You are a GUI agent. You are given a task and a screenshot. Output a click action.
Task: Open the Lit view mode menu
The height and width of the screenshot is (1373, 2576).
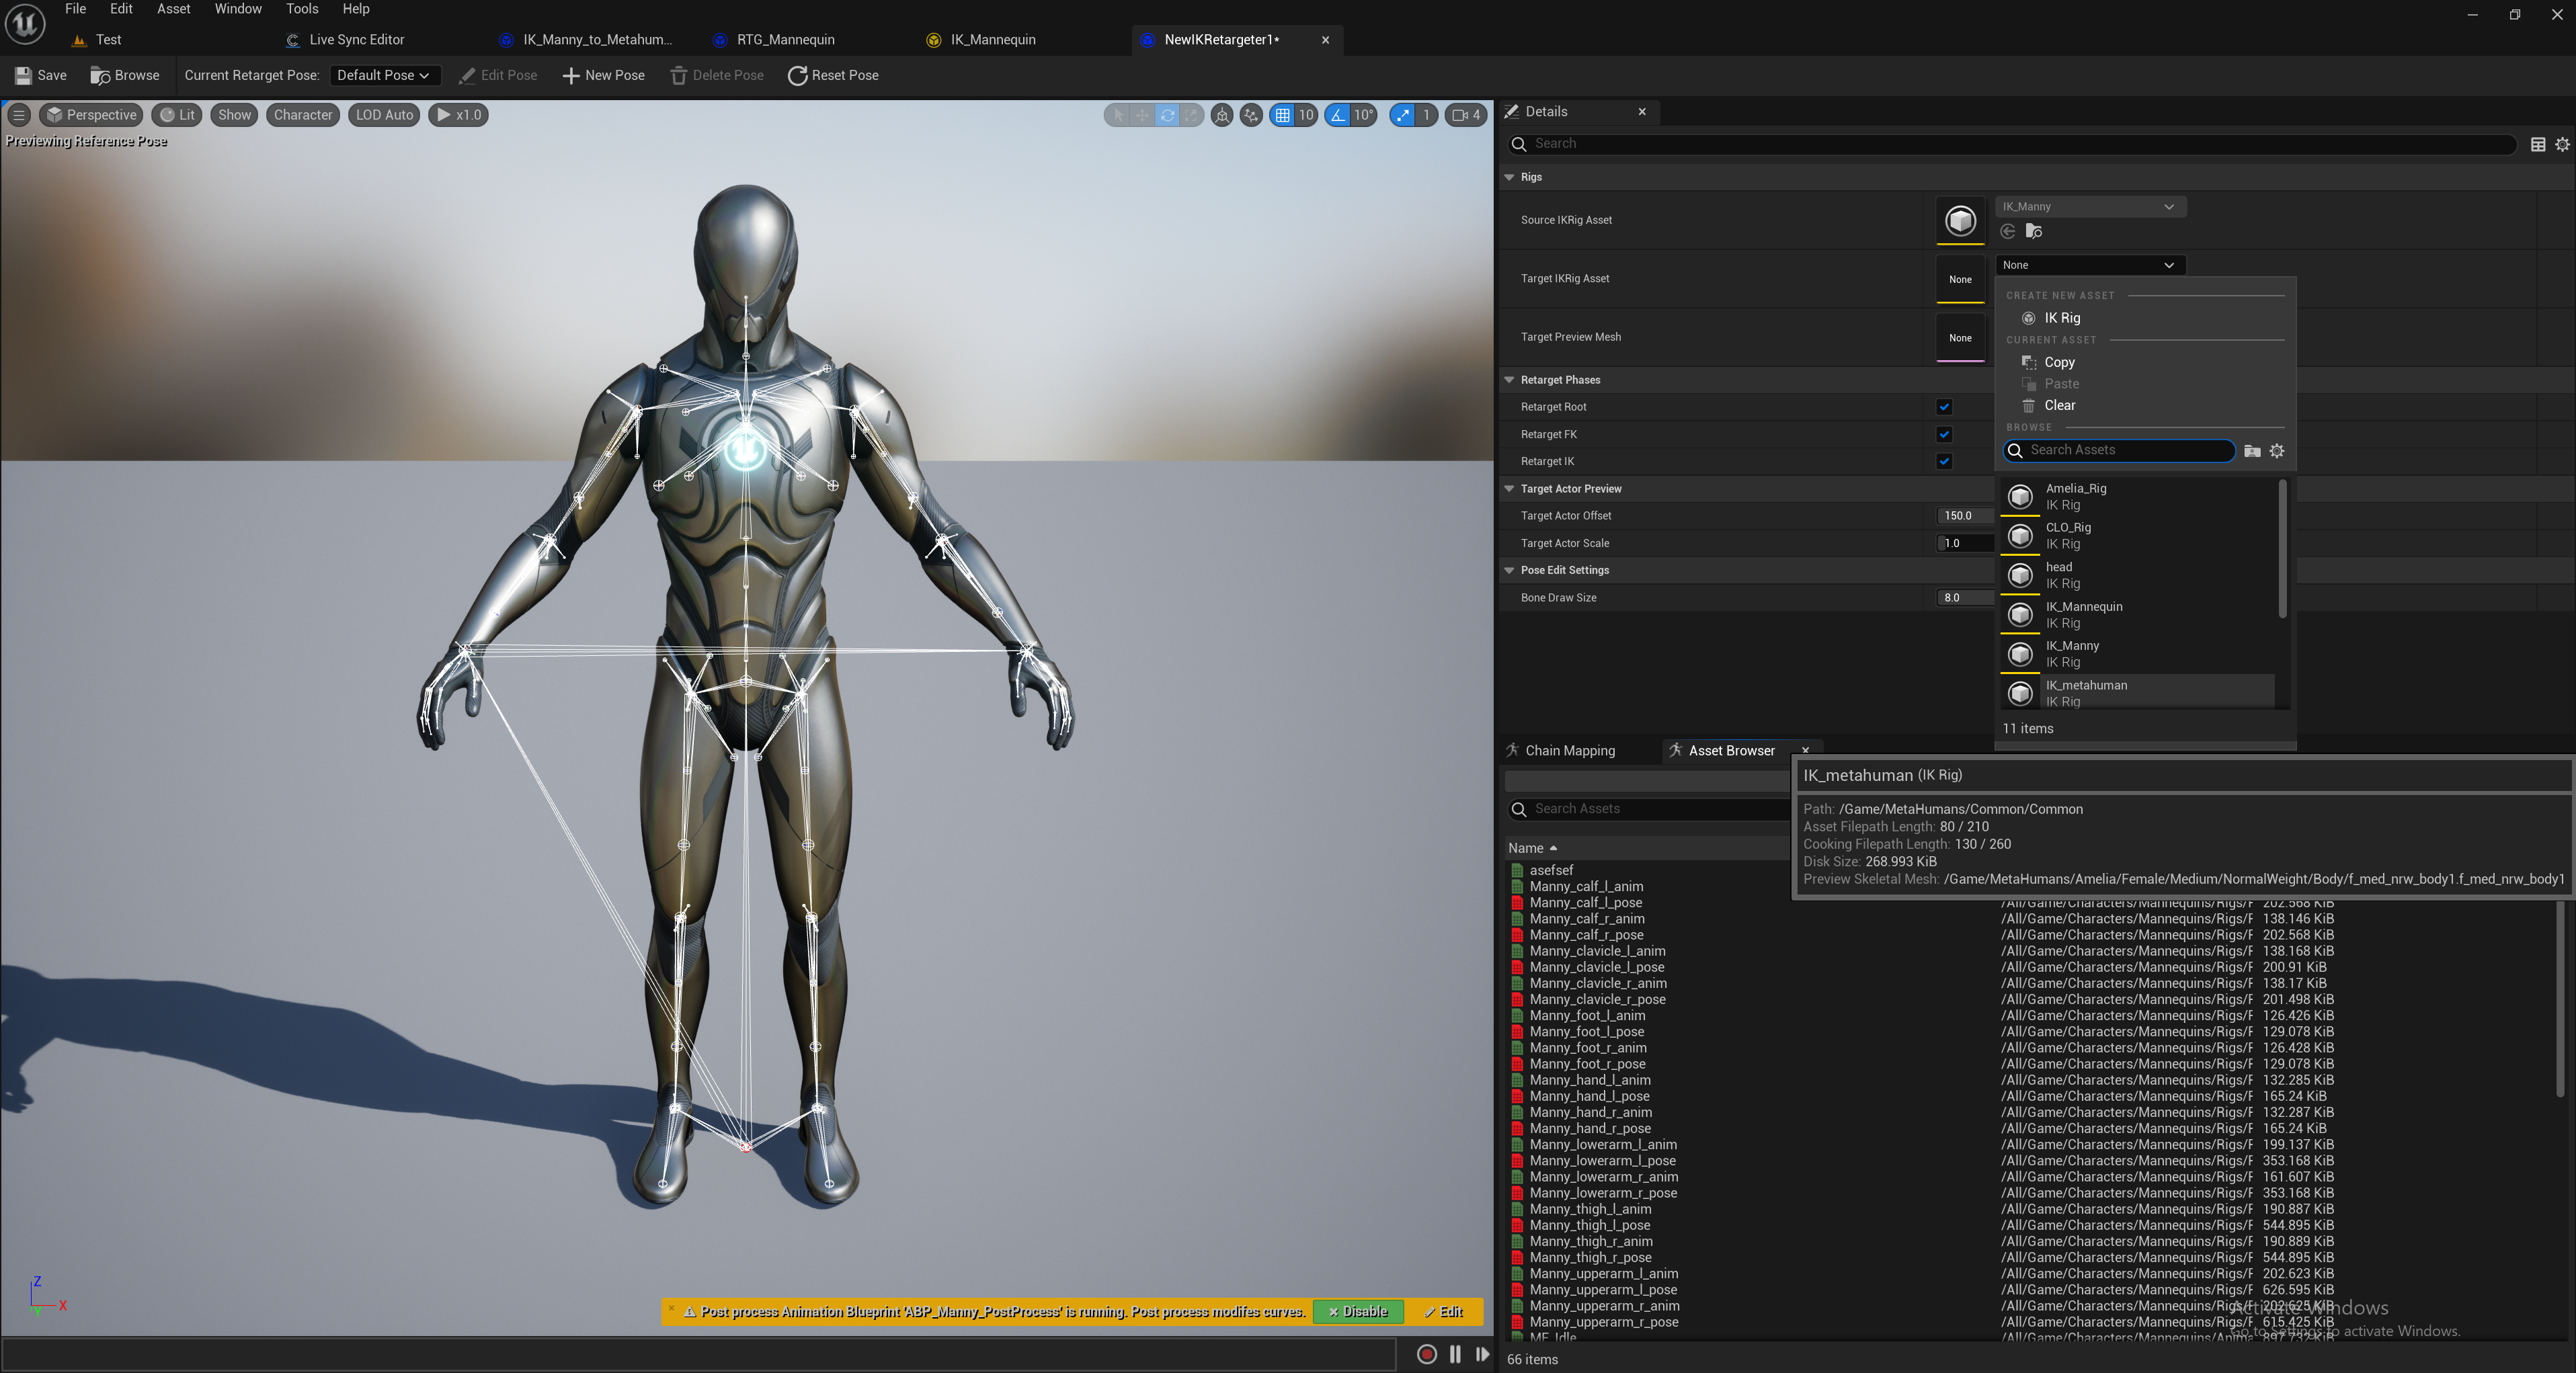pyautogui.click(x=178, y=115)
